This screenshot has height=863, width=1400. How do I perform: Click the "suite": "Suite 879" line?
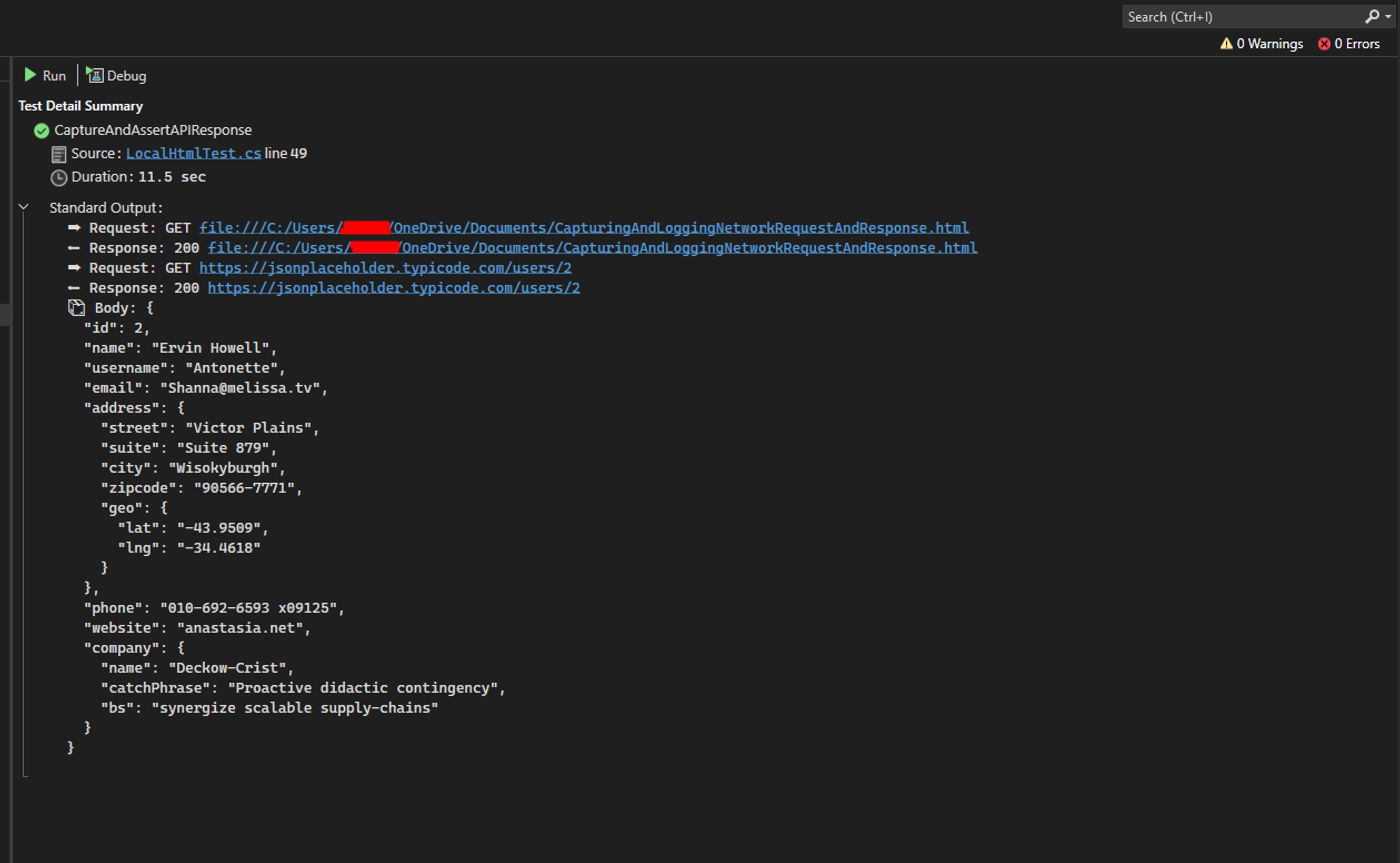click(x=189, y=448)
